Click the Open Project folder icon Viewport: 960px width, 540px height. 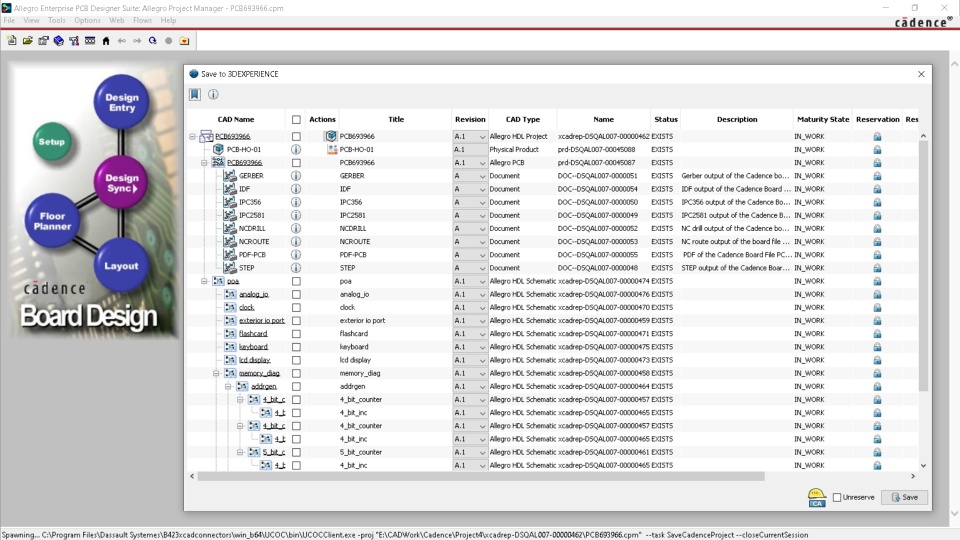(x=28, y=40)
